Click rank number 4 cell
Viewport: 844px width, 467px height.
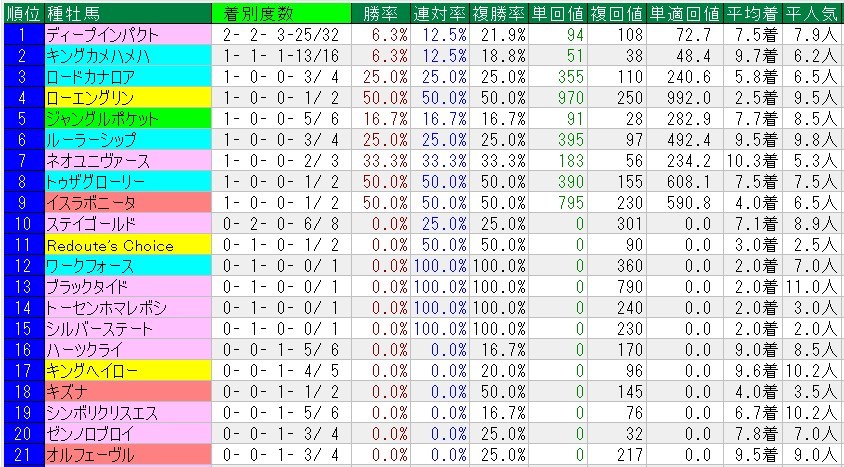click(x=22, y=98)
